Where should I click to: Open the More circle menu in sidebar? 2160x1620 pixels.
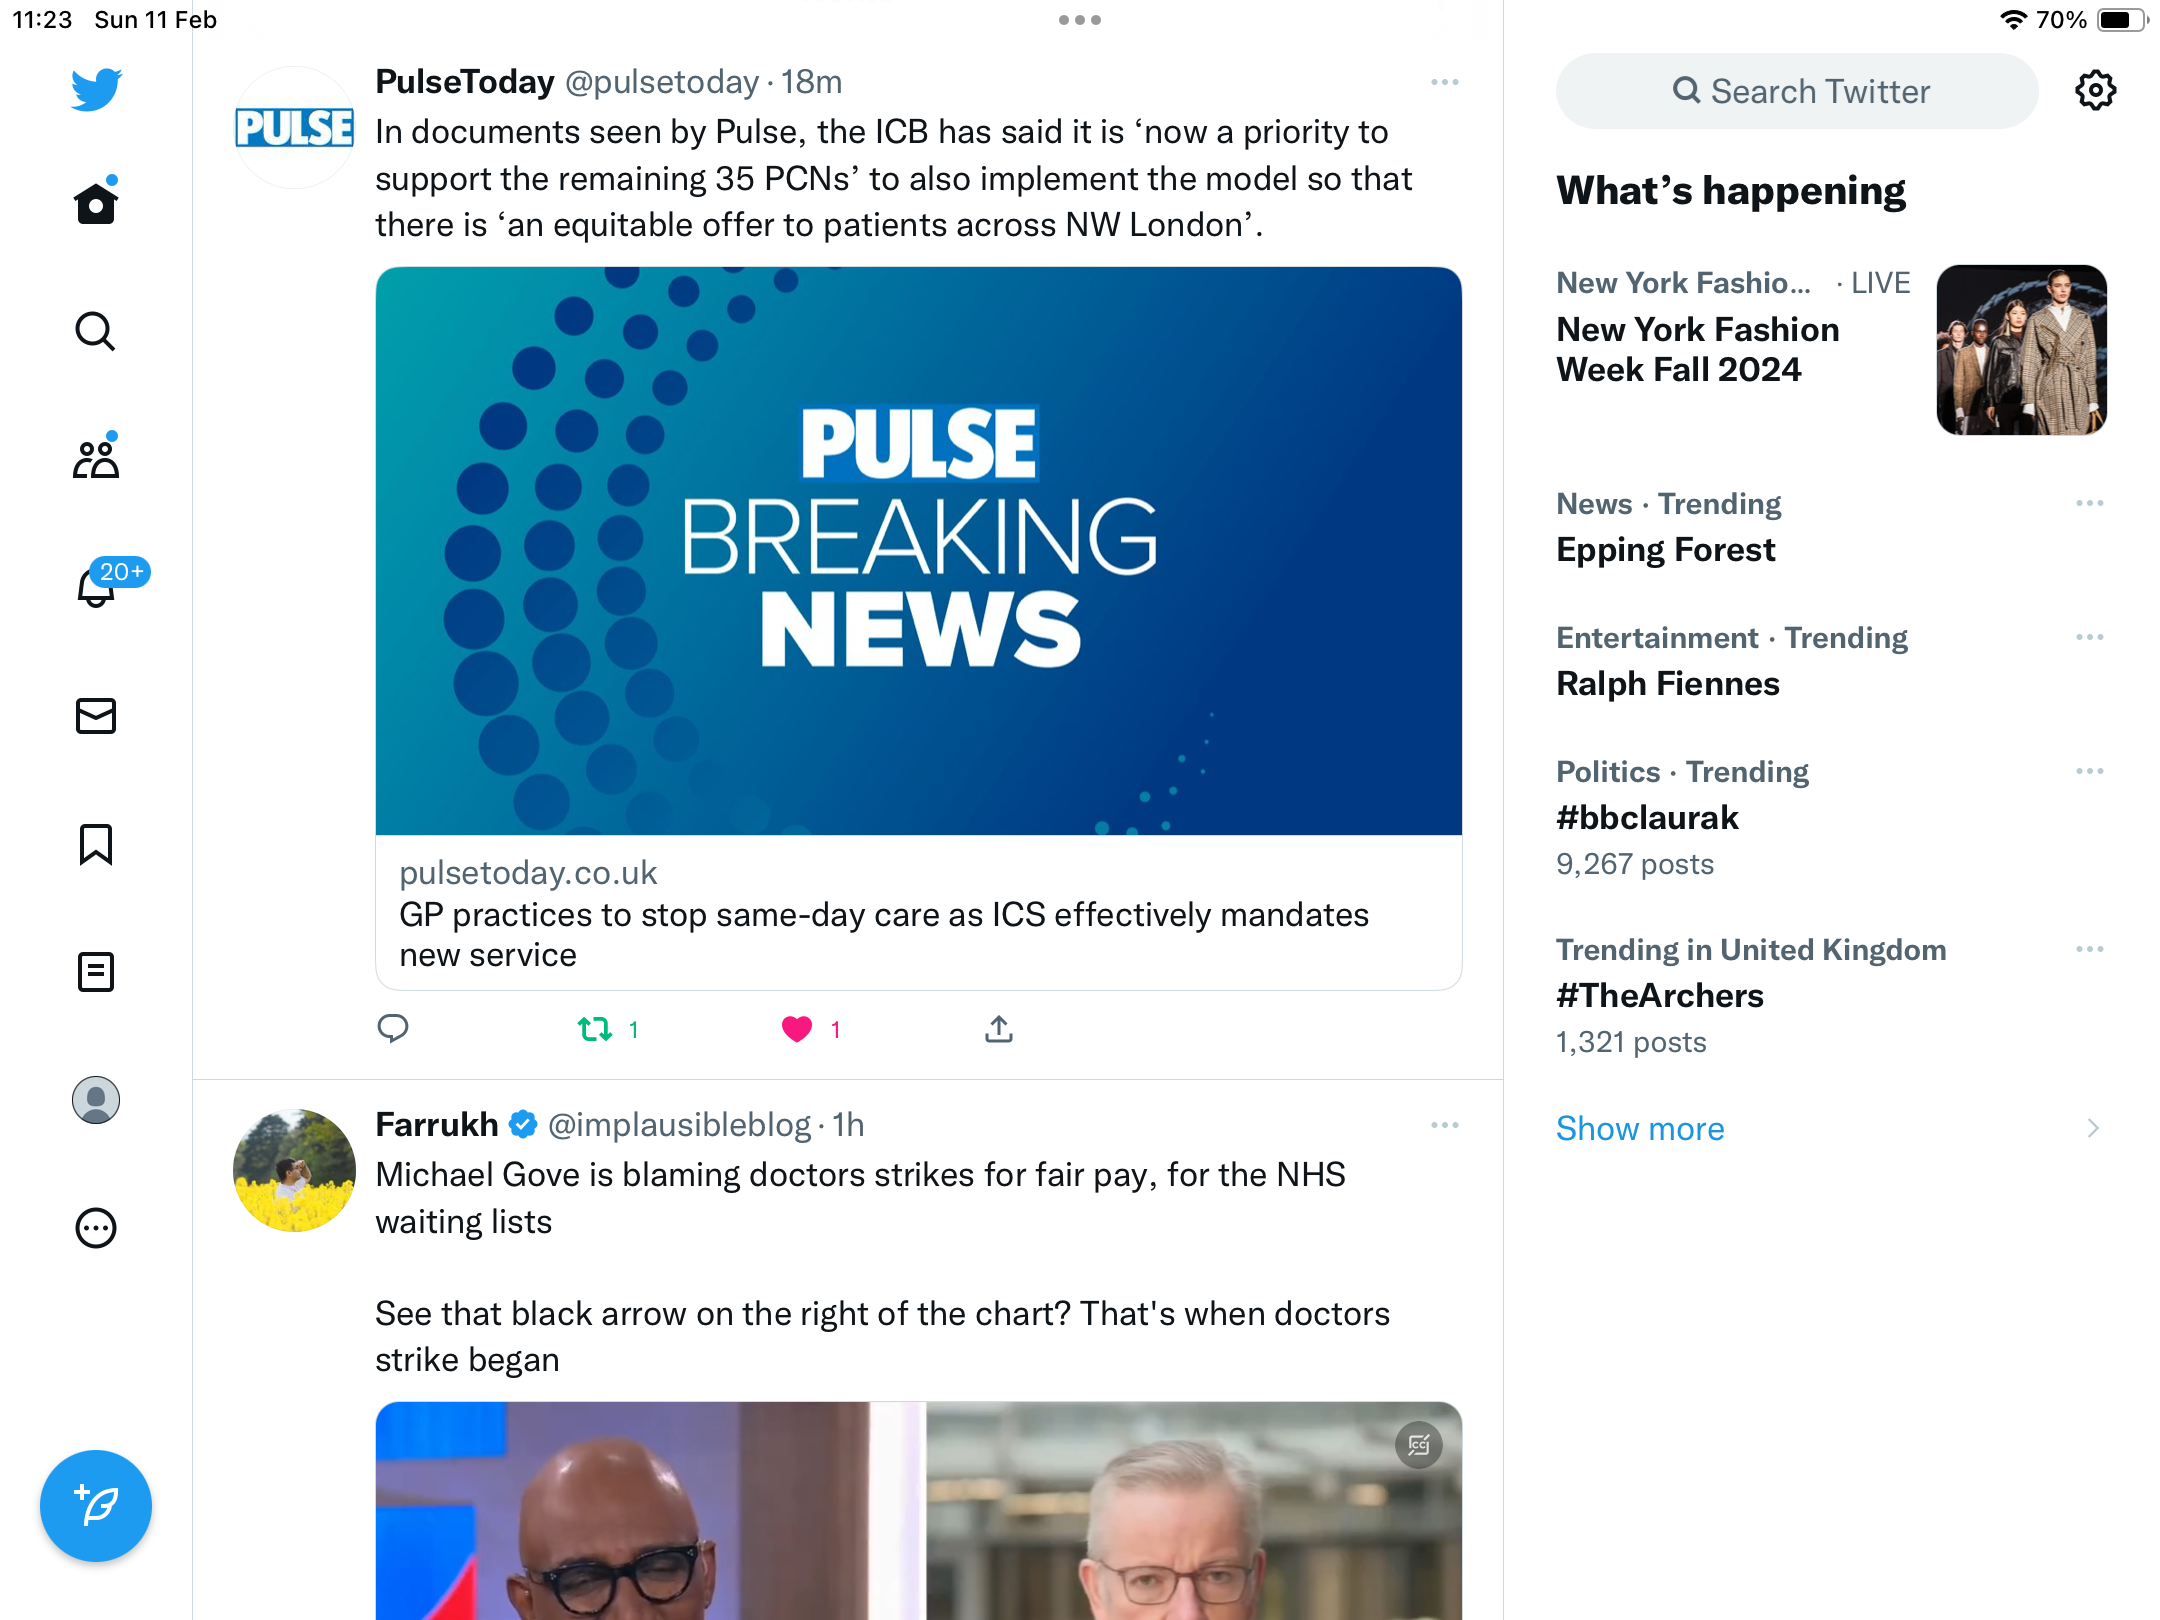tap(96, 1228)
